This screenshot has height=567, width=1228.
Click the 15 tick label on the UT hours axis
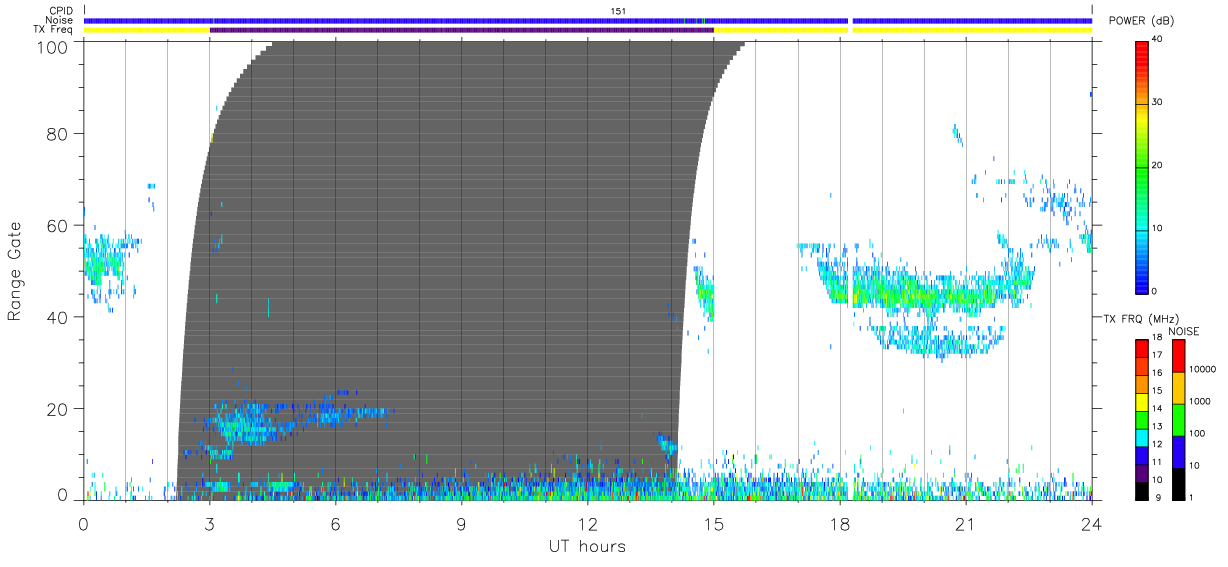click(x=713, y=524)
